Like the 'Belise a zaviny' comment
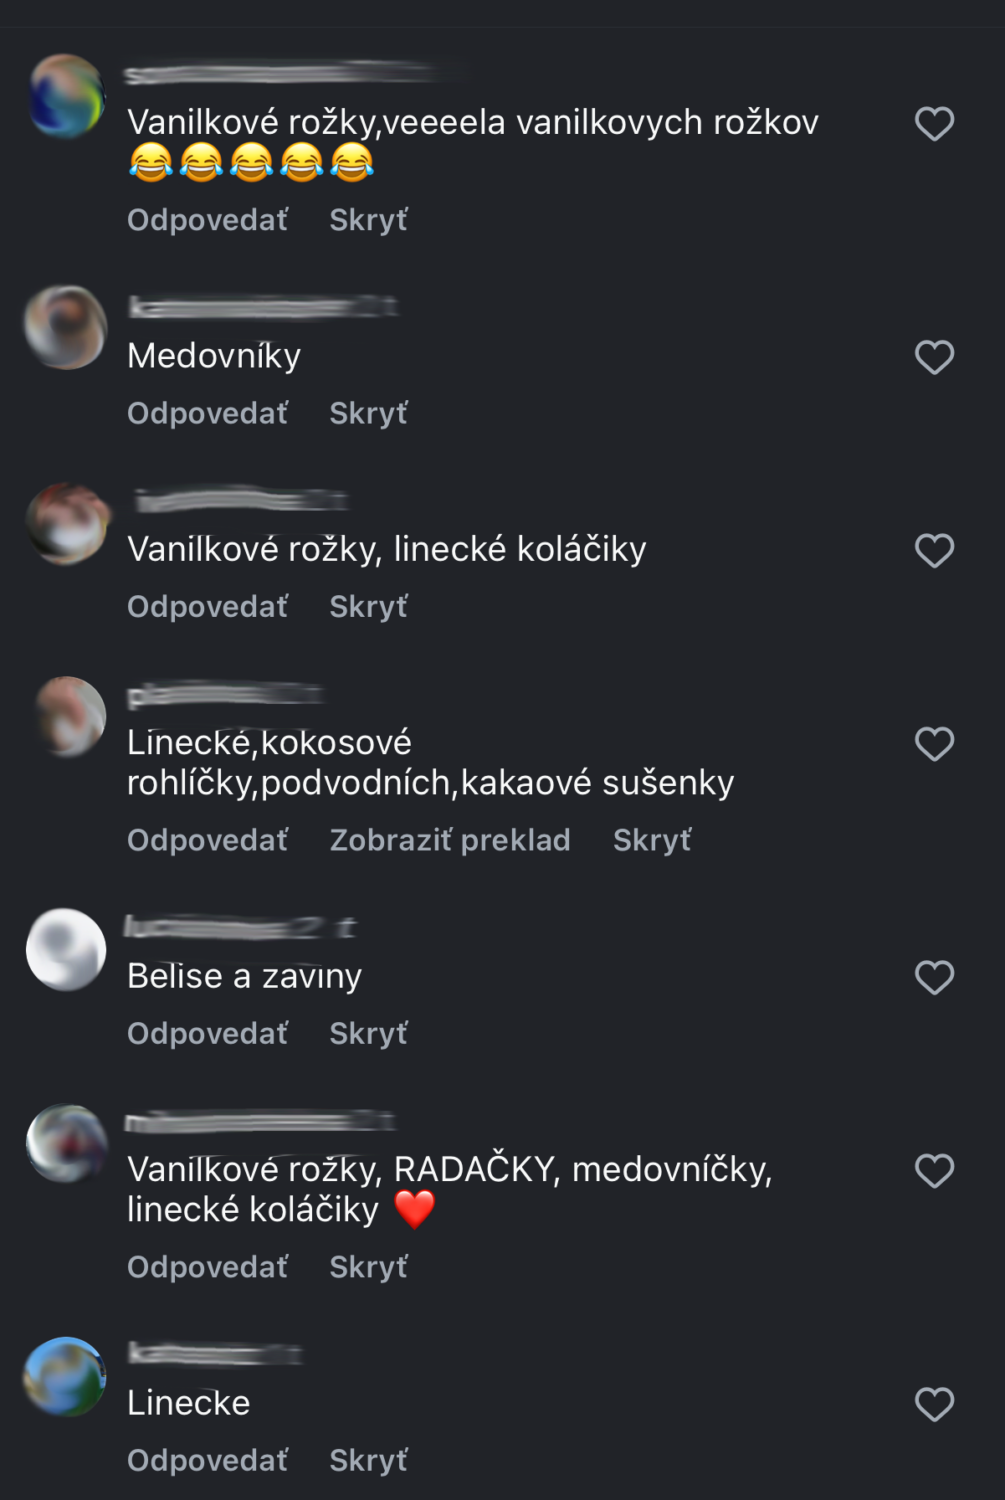 934,977
